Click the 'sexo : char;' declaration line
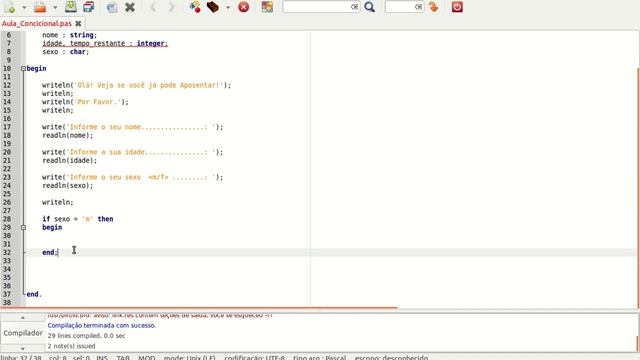 click(x=65, y=52)
